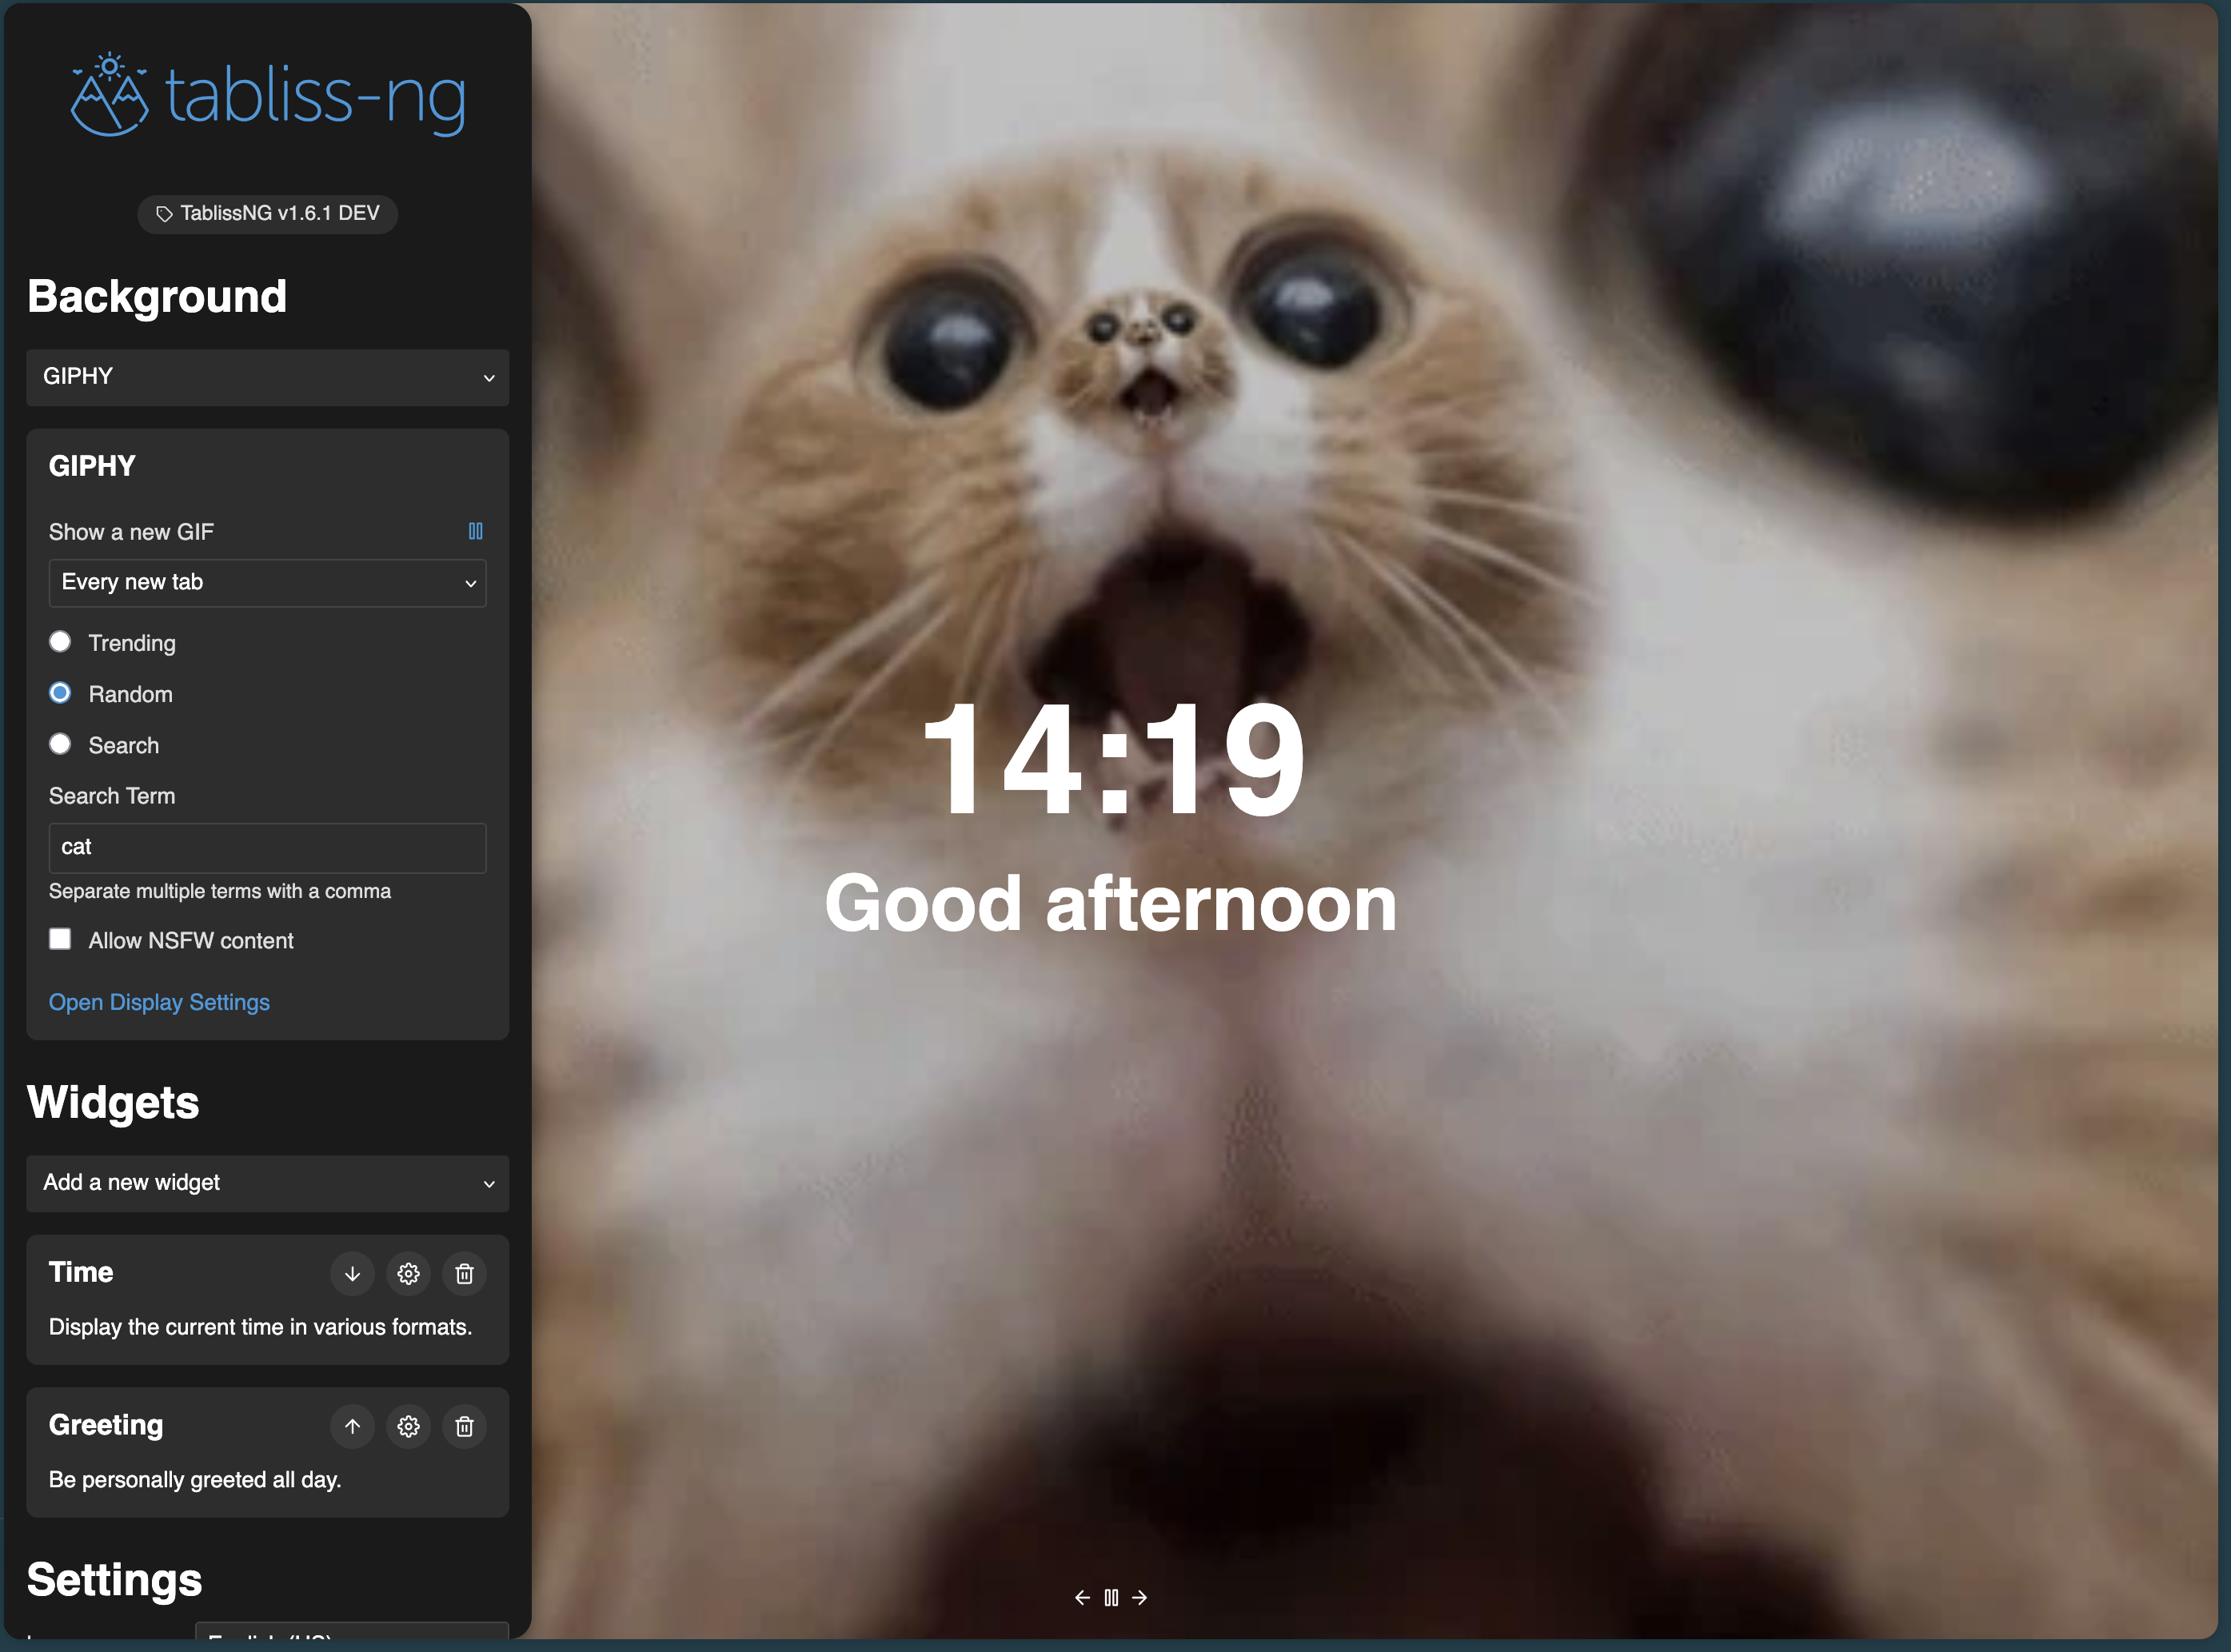Open Greeting widget settings gear
Image resolution: width=2231 pixels, height=1652 pixels.
coord(408,1426)
